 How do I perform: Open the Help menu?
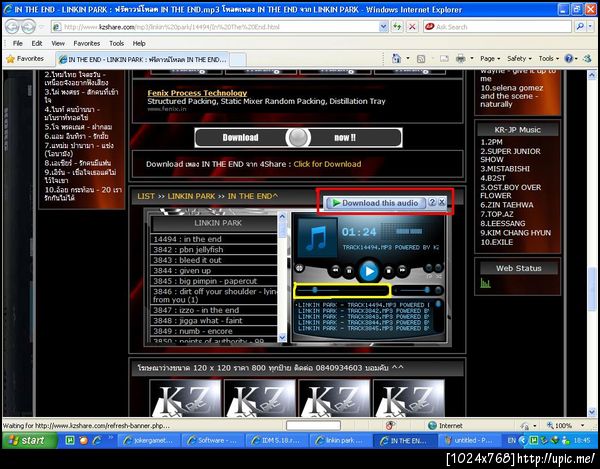coord(139,43)
